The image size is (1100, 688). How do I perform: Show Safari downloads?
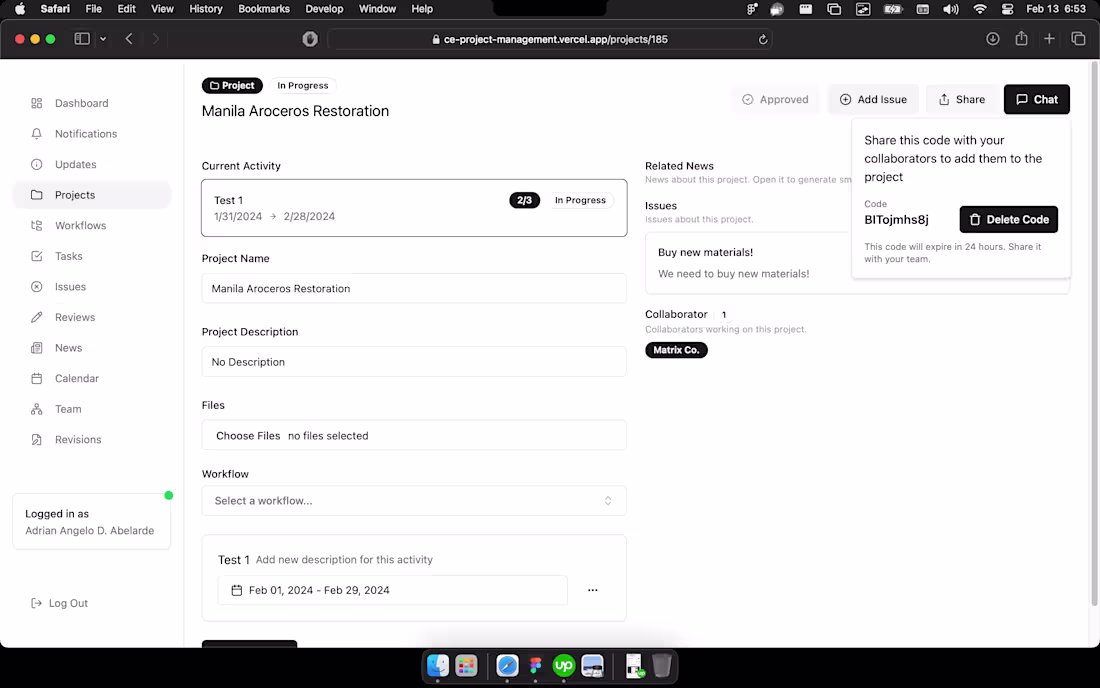993,39
